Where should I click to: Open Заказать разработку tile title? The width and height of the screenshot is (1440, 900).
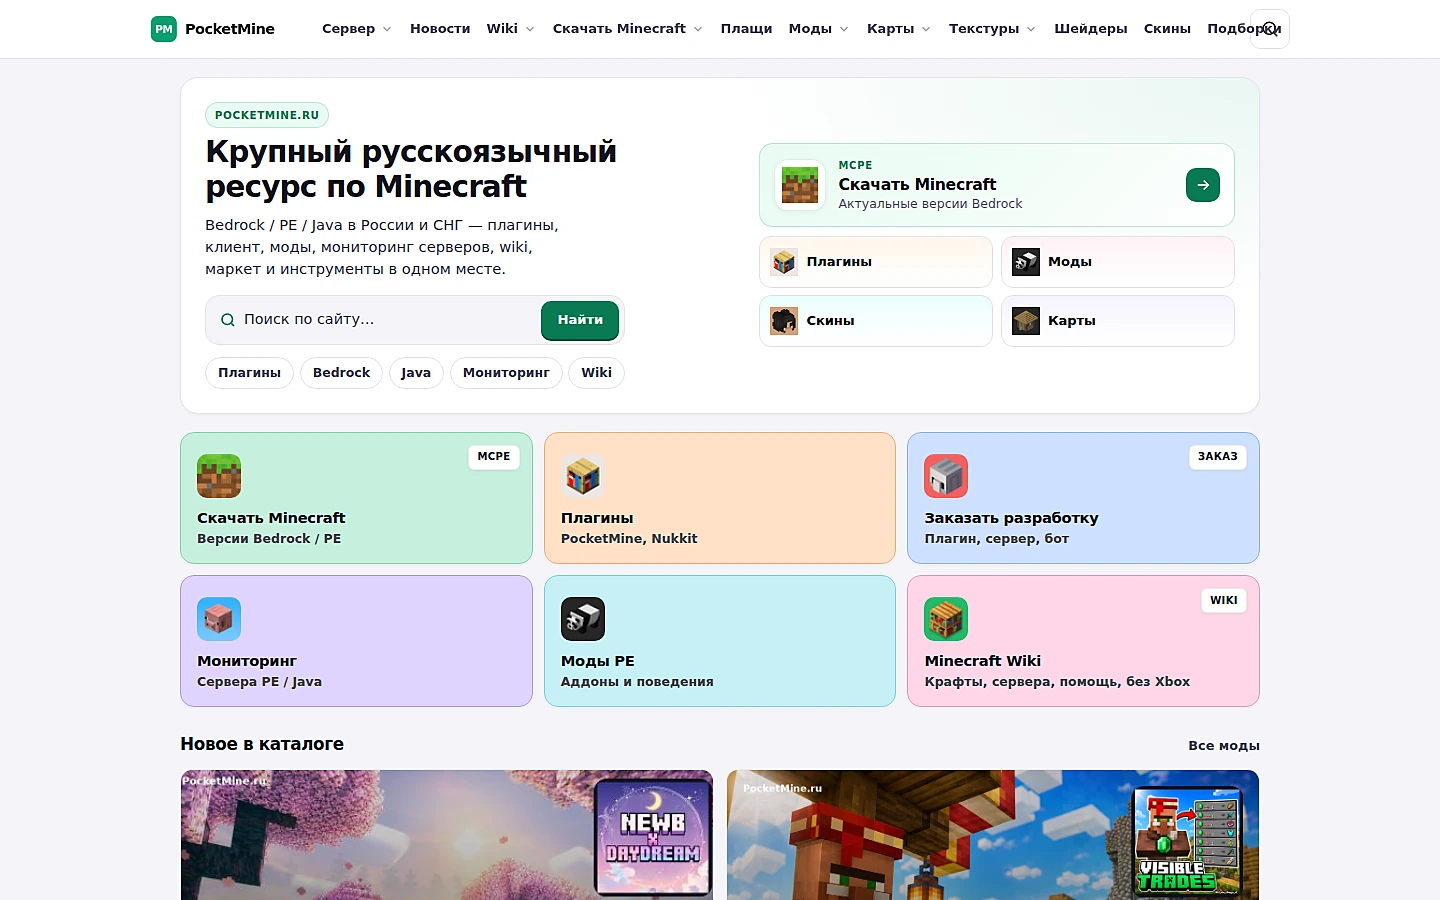click(1011, 518)
